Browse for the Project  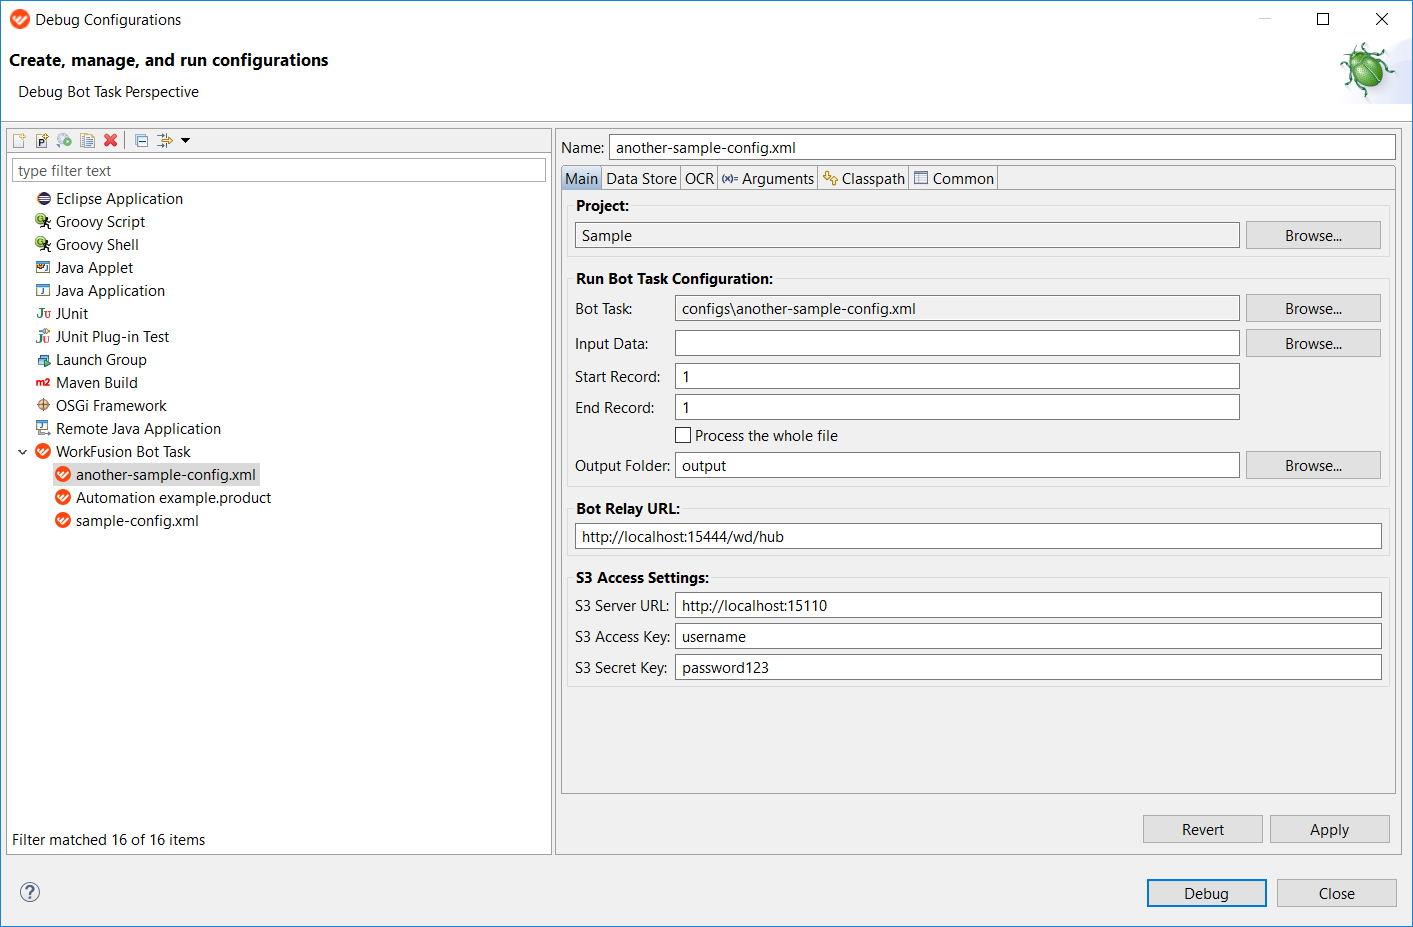pos(1313,236)
